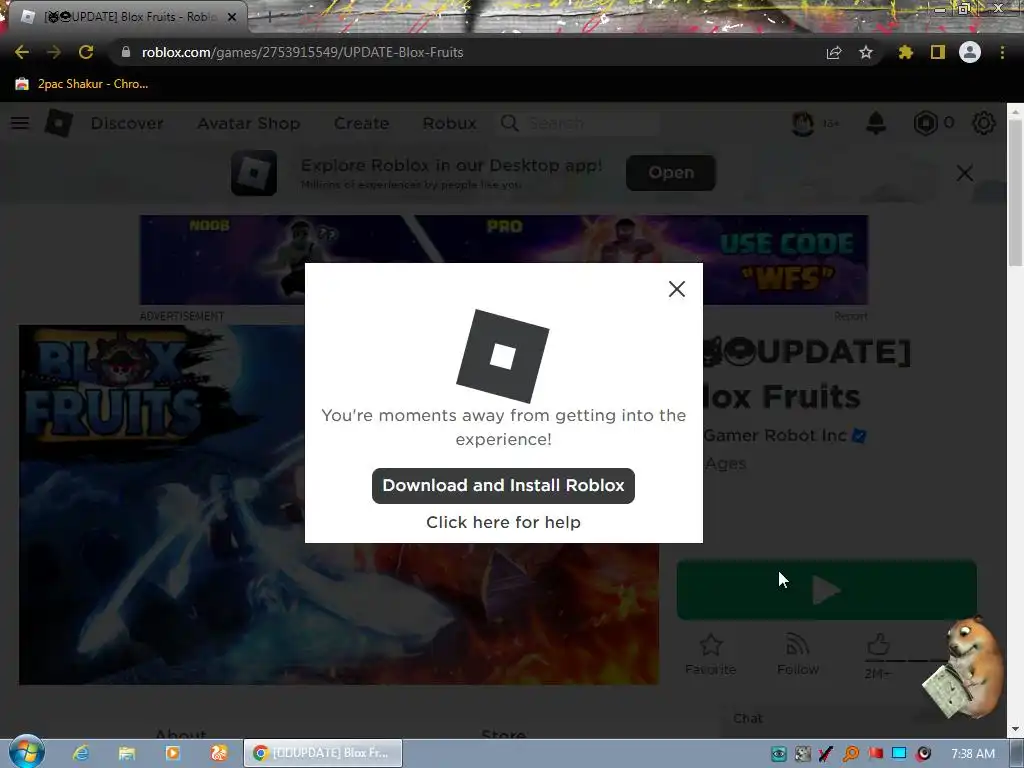The image size is (1024, 768).
Task: Open the Chrome three-dot menu
Action: pos(1002,52)
